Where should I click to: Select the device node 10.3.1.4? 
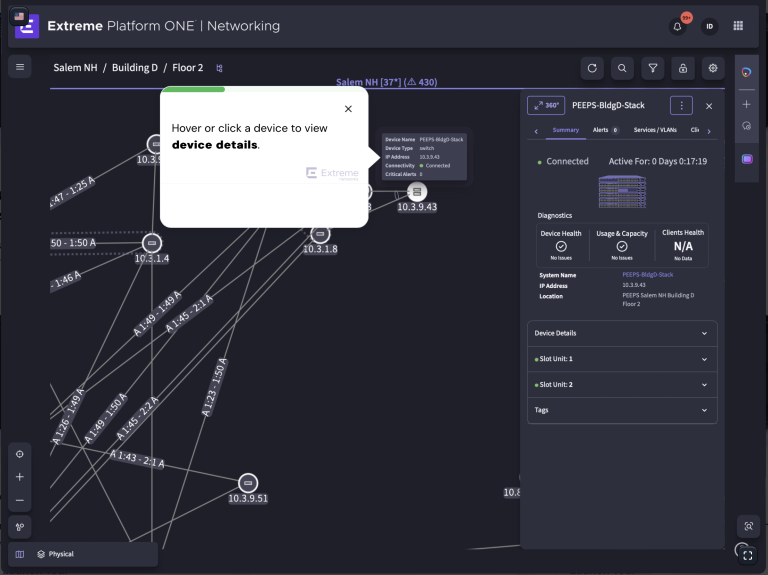point(152,243)
